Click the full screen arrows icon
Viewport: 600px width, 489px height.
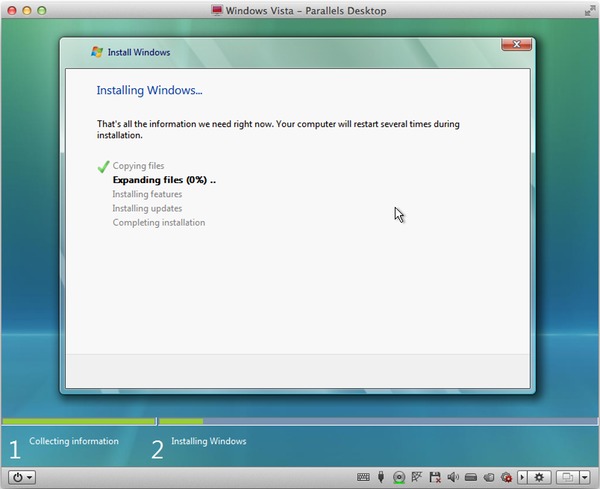pyautogui.click(x=590, y=10)
